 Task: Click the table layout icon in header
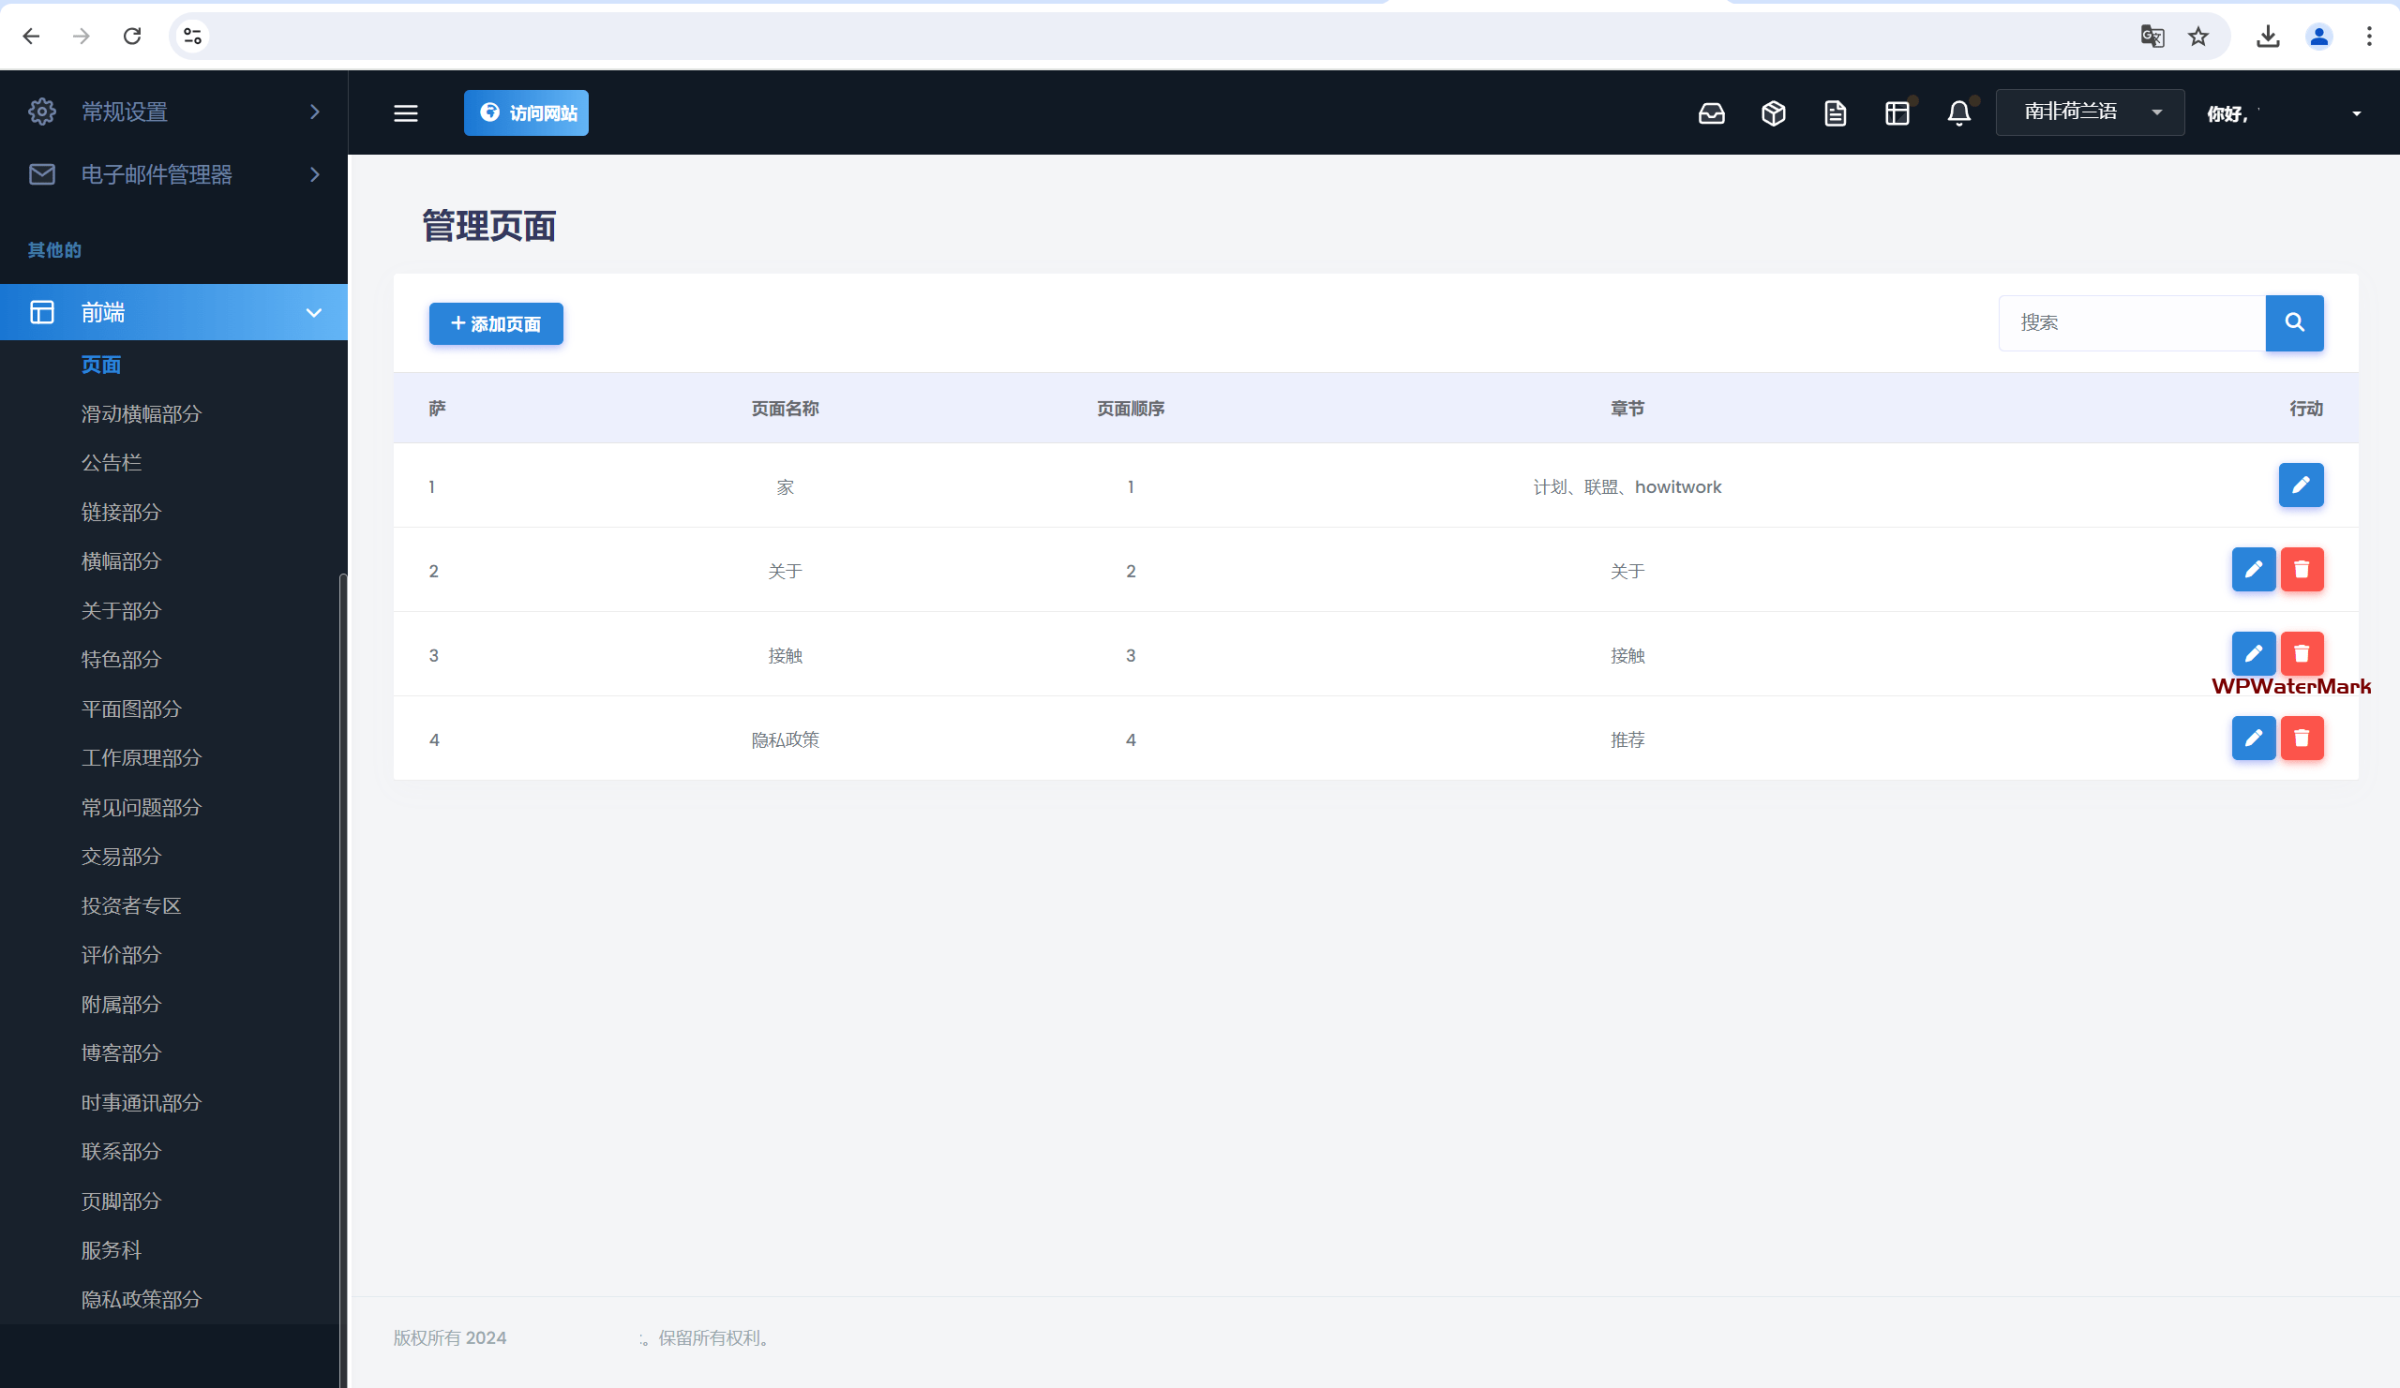(1897, 113)
